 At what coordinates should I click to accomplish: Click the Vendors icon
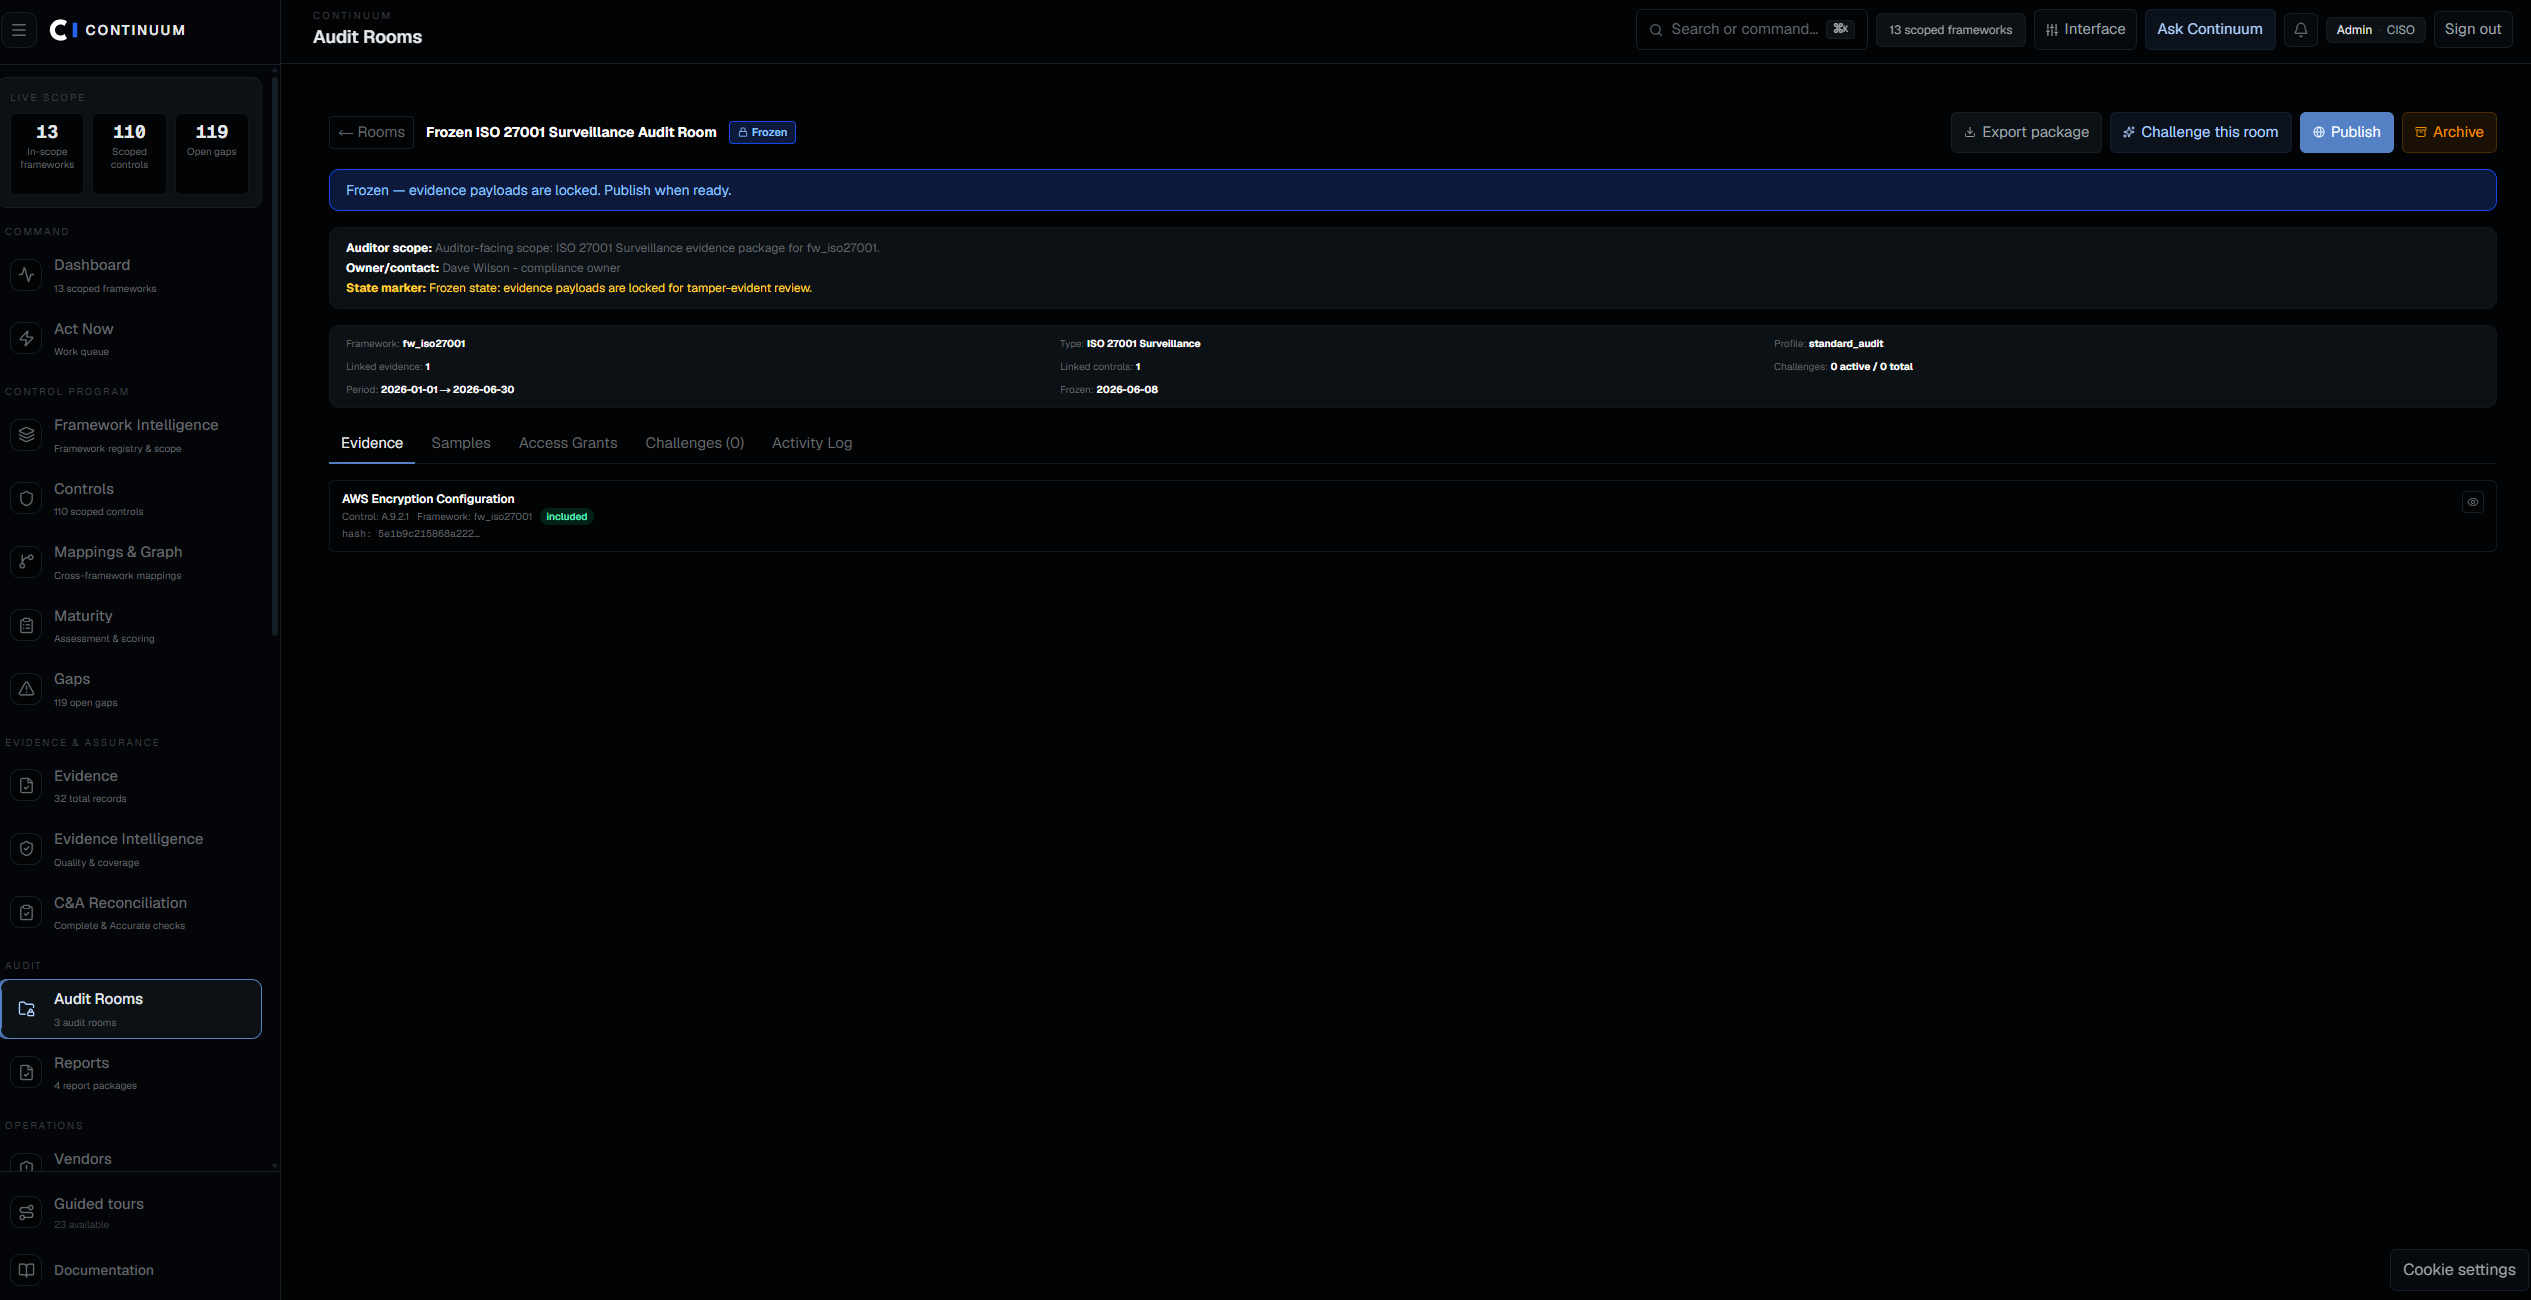click(x=27, y=1164)
